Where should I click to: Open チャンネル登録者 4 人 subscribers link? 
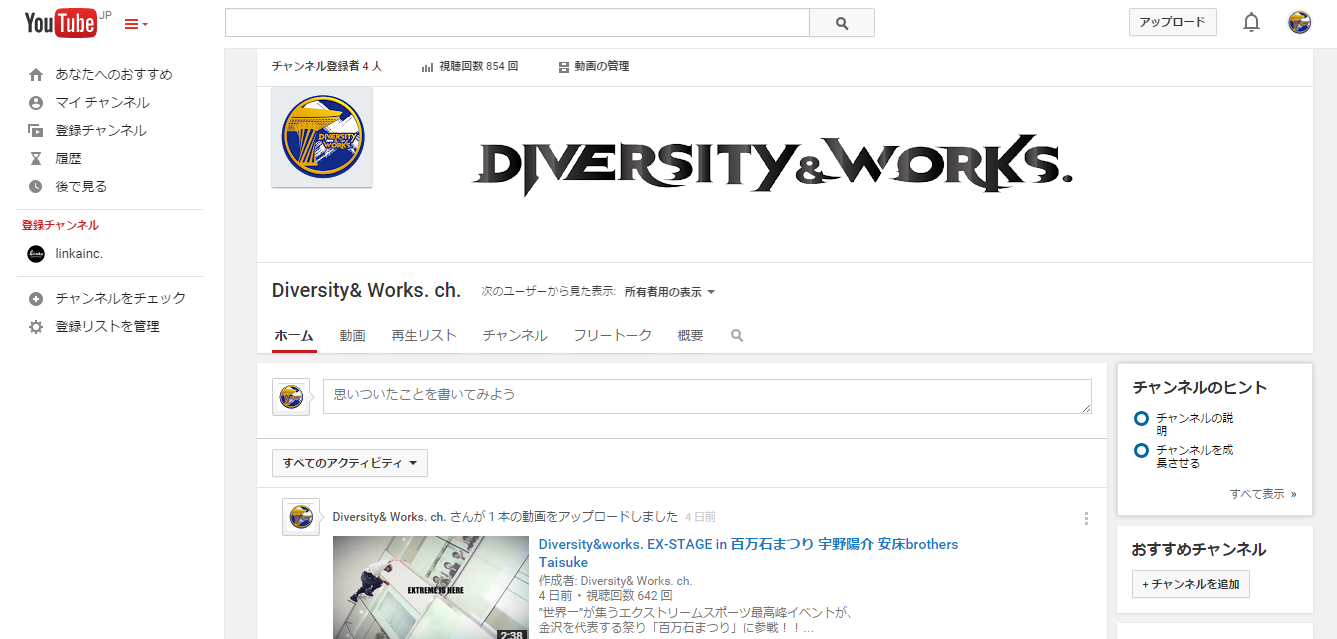327,66
